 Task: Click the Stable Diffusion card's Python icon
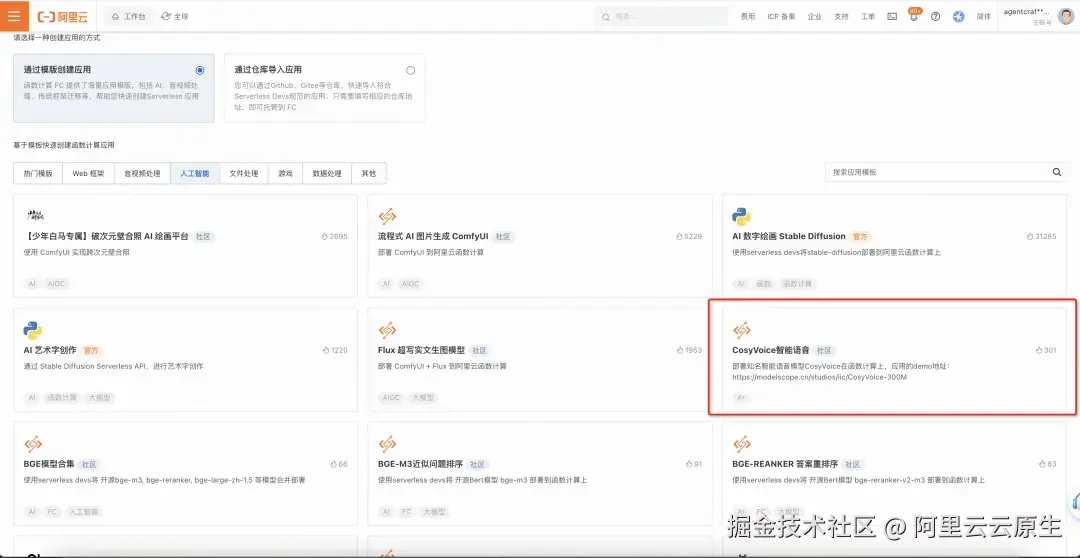pyautogui.click(x=741, y=216)
